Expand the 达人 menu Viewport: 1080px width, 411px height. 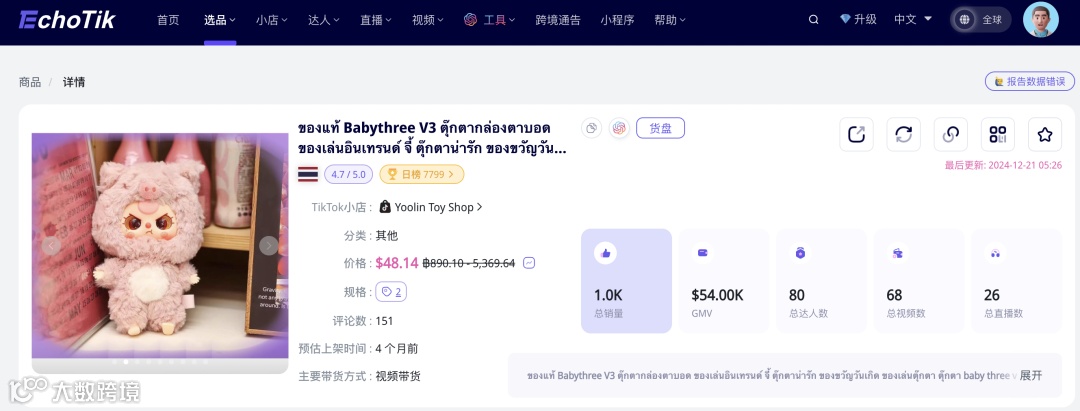(x=324, y=21)
